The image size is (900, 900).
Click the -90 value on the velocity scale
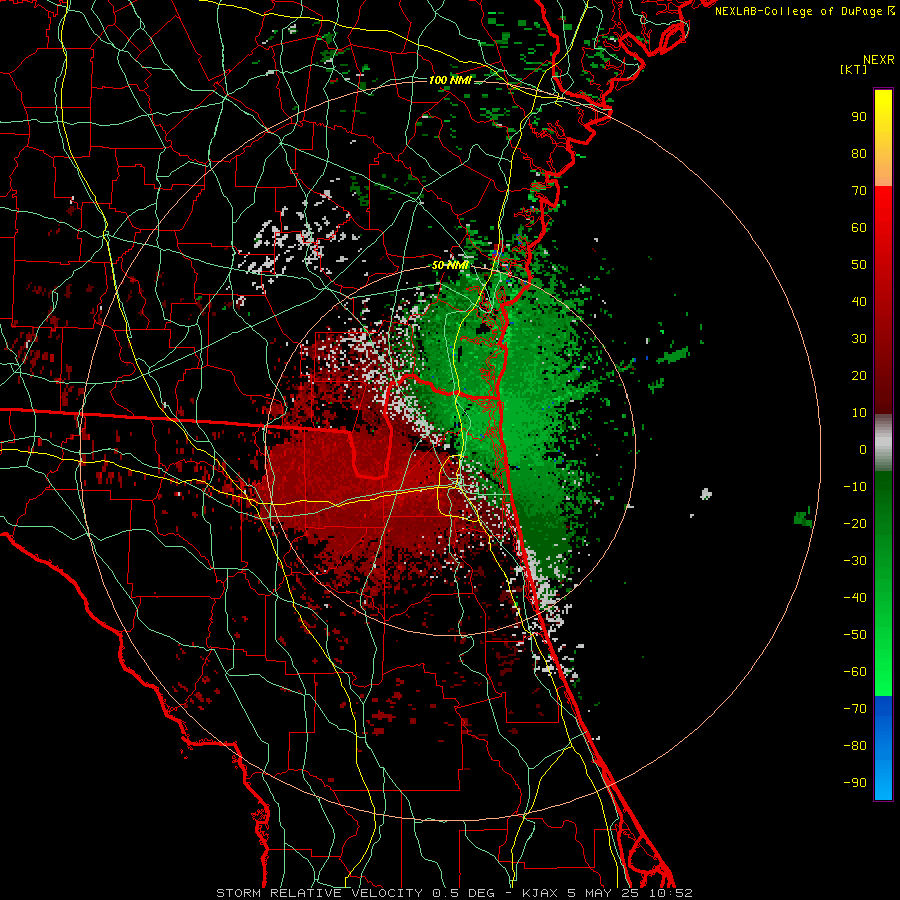click(855, 783)
